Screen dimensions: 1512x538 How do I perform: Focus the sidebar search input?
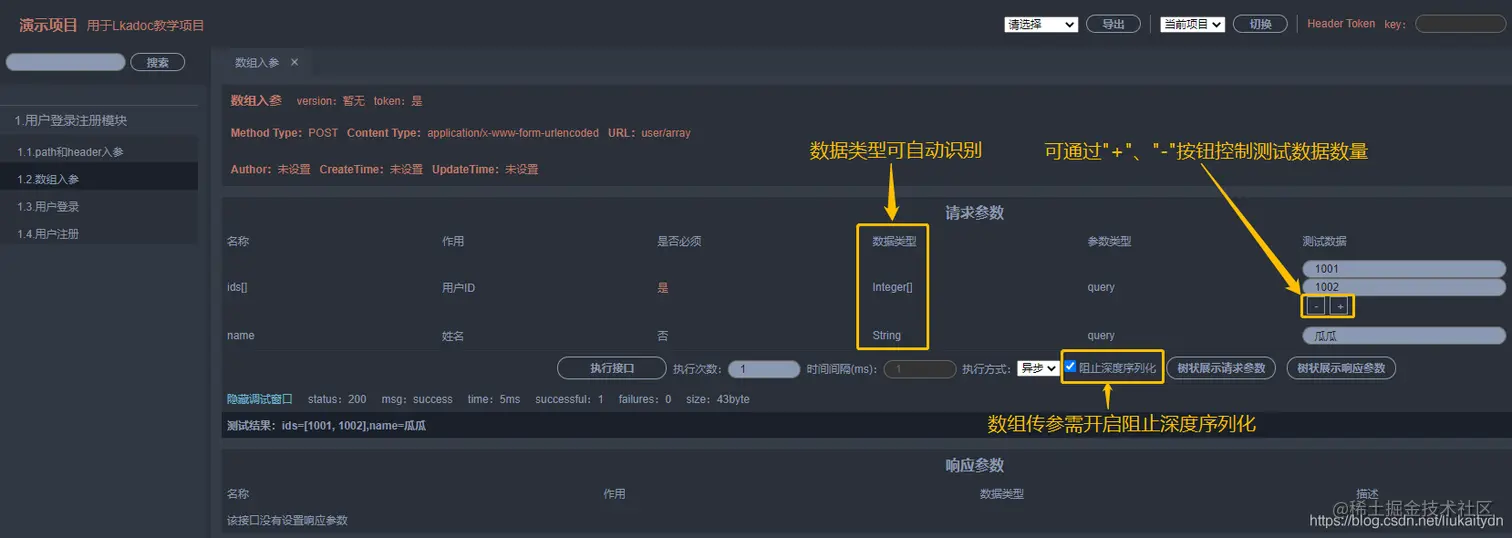tap(65, 62)
